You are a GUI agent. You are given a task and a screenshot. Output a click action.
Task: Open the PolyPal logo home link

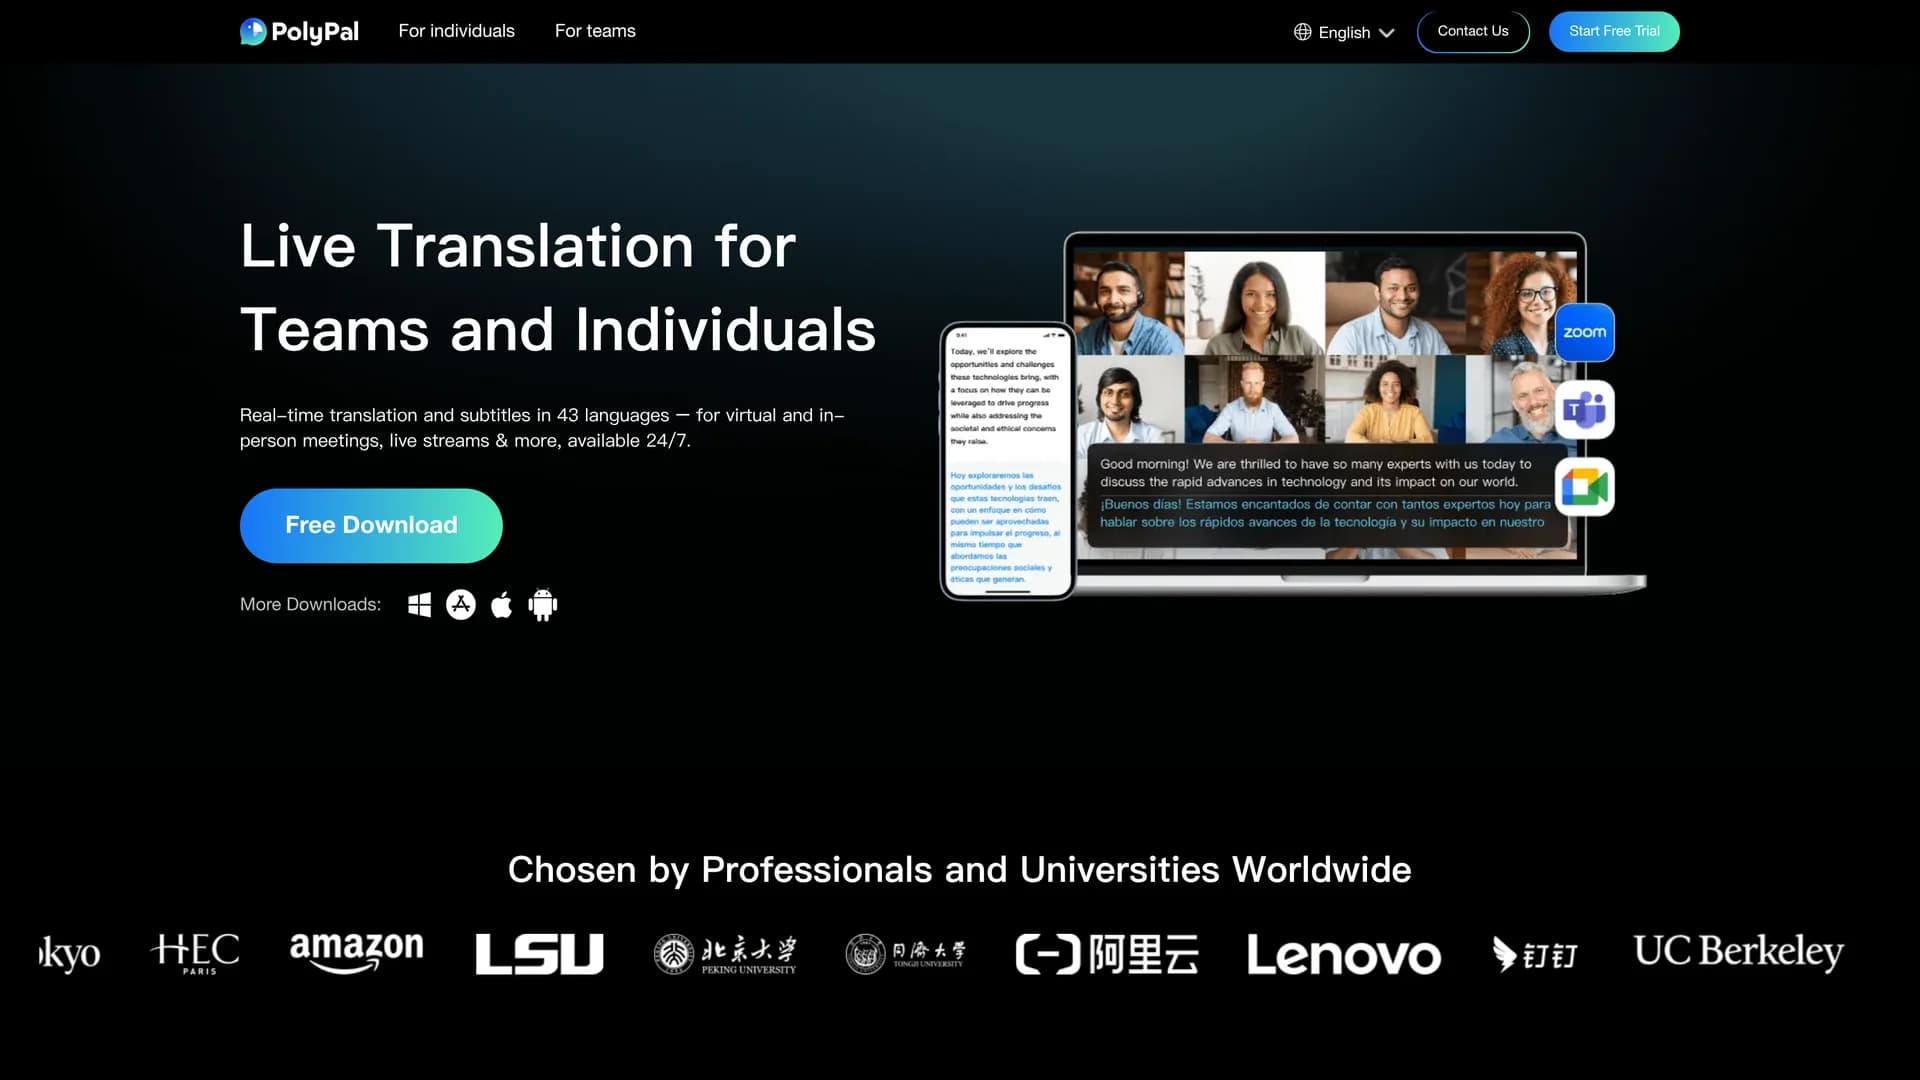[299, 32]
